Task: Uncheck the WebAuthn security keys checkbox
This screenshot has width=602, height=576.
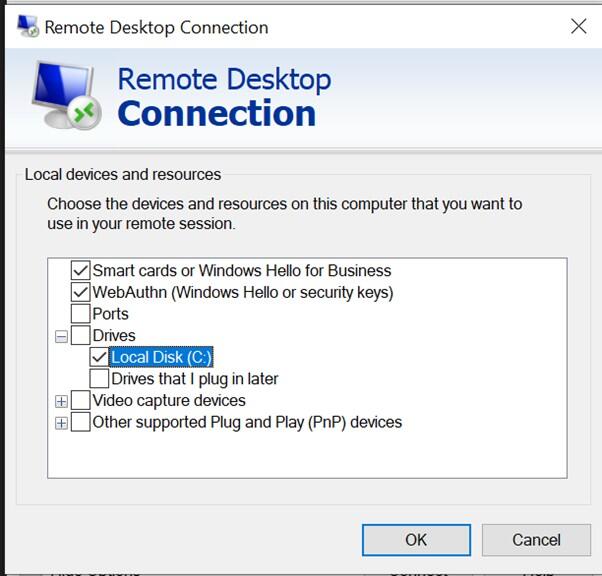Action: point(81,292)
